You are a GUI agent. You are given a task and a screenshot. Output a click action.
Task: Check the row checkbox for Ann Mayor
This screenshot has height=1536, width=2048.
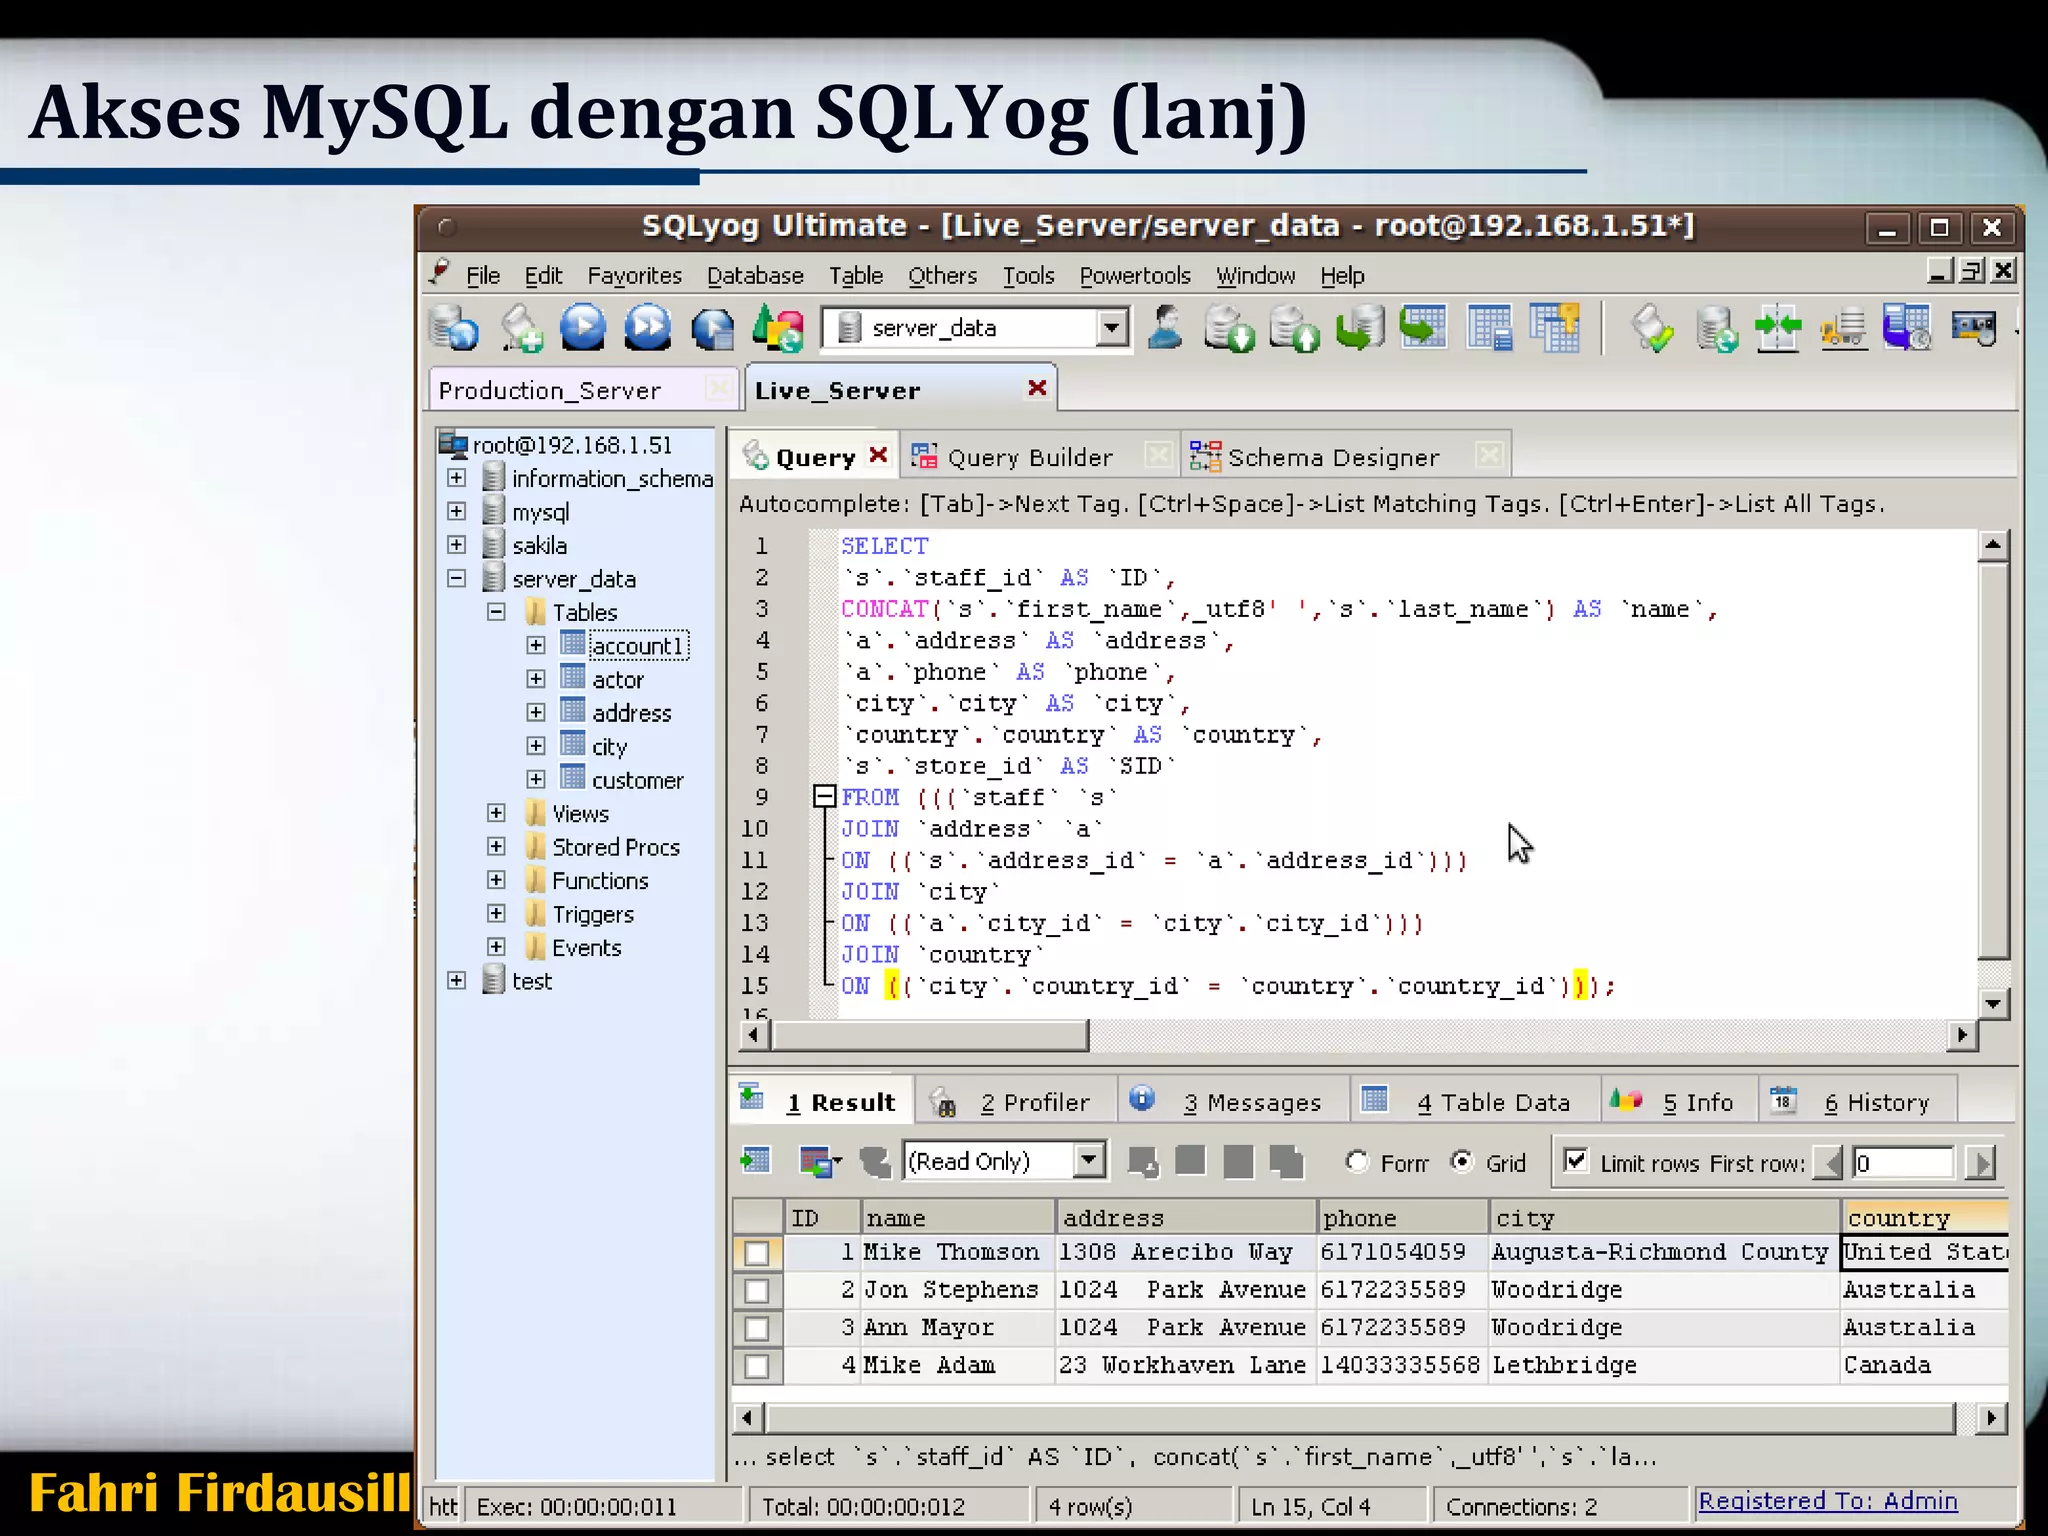pyautogui.click(x=757, y=1328)
